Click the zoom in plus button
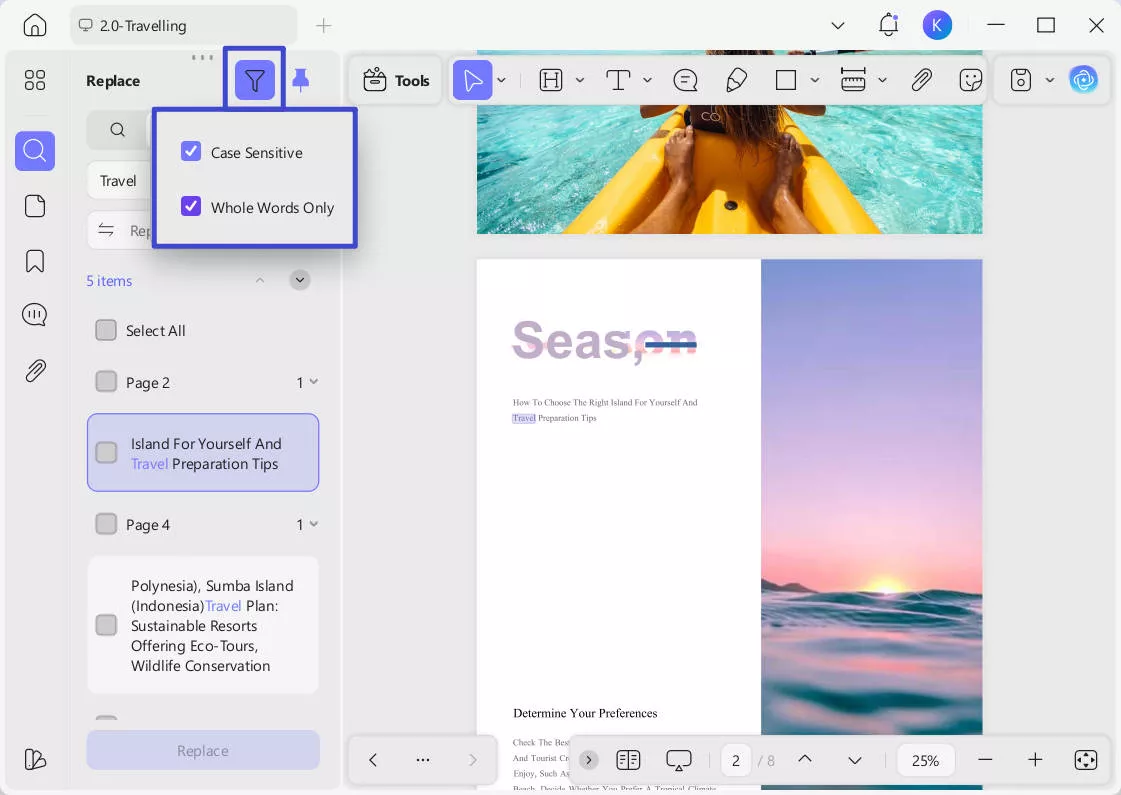Viewport: 1121px width, 795px height. [x=1035, y=760]
